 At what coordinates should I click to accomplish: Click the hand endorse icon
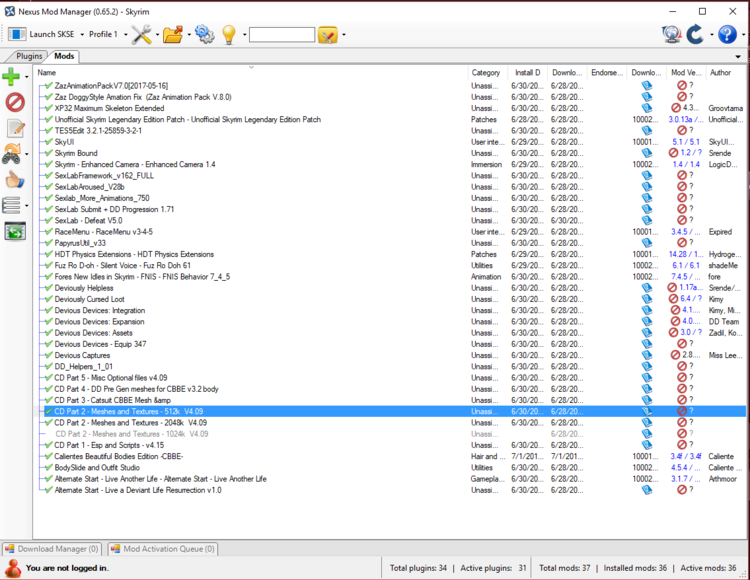[15, 180]
